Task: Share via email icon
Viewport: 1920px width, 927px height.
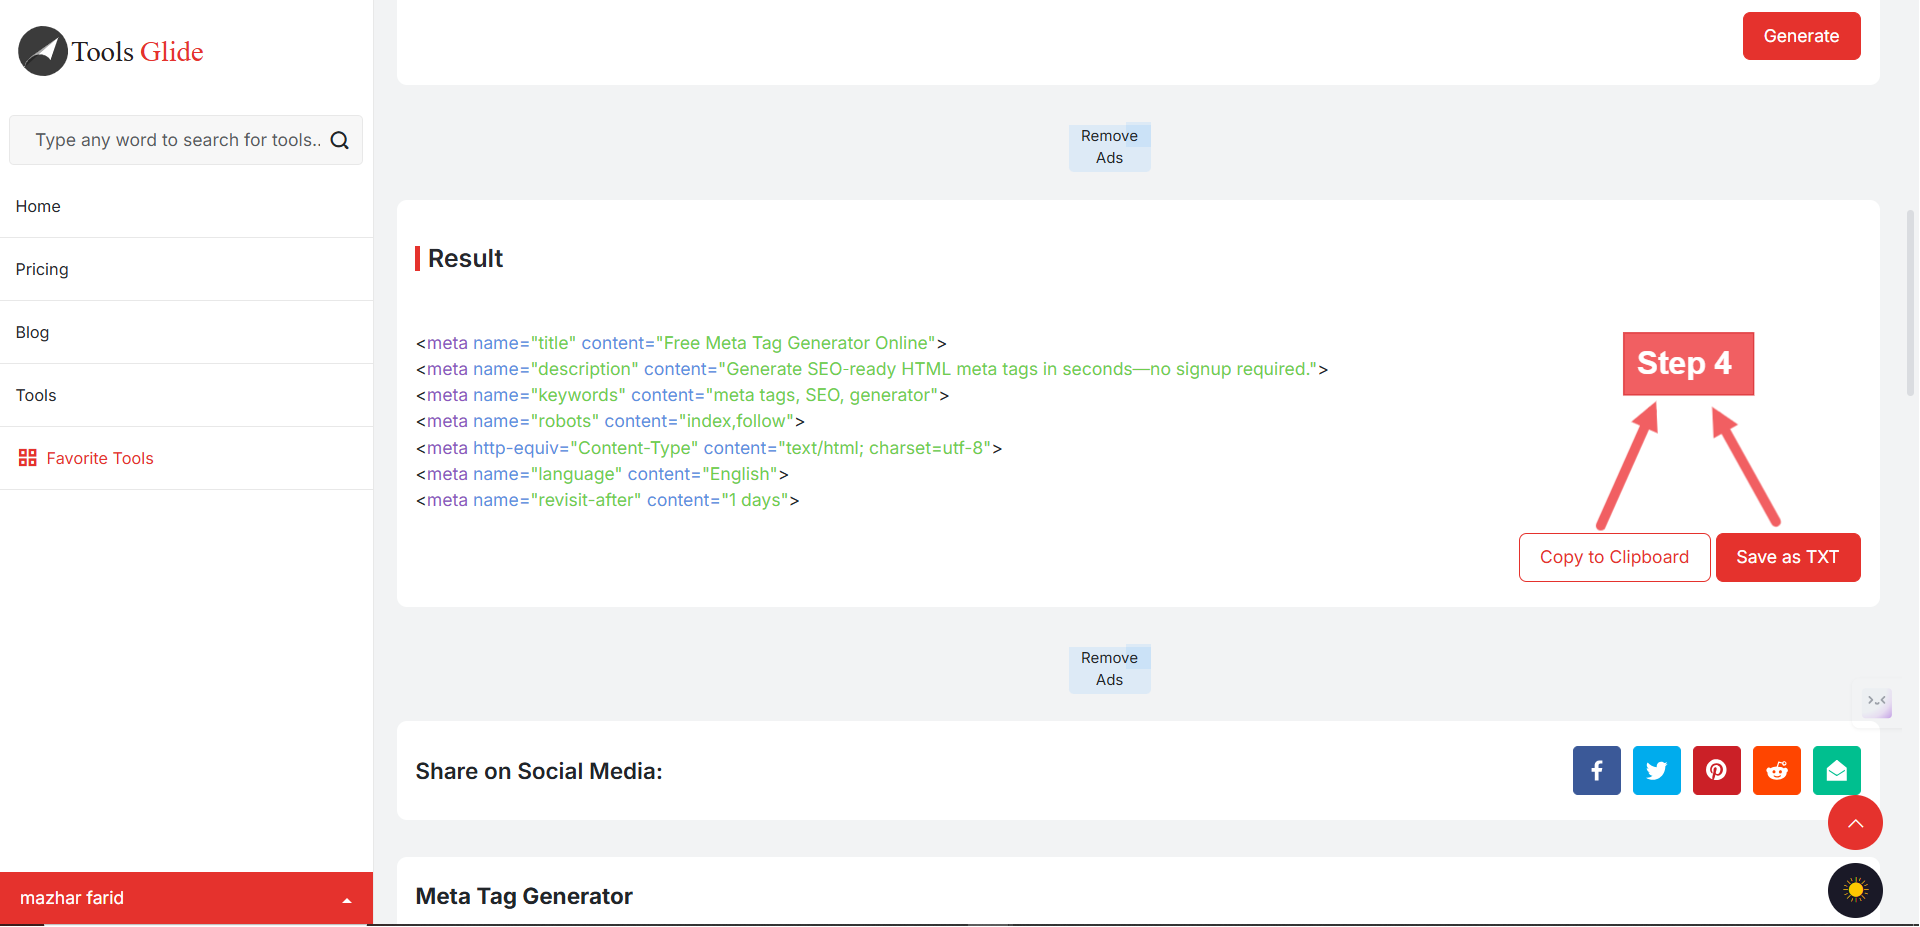Action: click(1836, 770)
